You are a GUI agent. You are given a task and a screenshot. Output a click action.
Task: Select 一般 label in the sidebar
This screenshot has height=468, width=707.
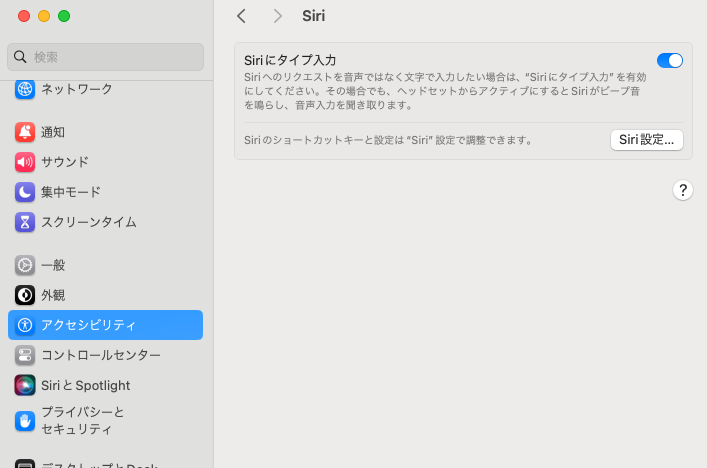click(x=53, y=265)
